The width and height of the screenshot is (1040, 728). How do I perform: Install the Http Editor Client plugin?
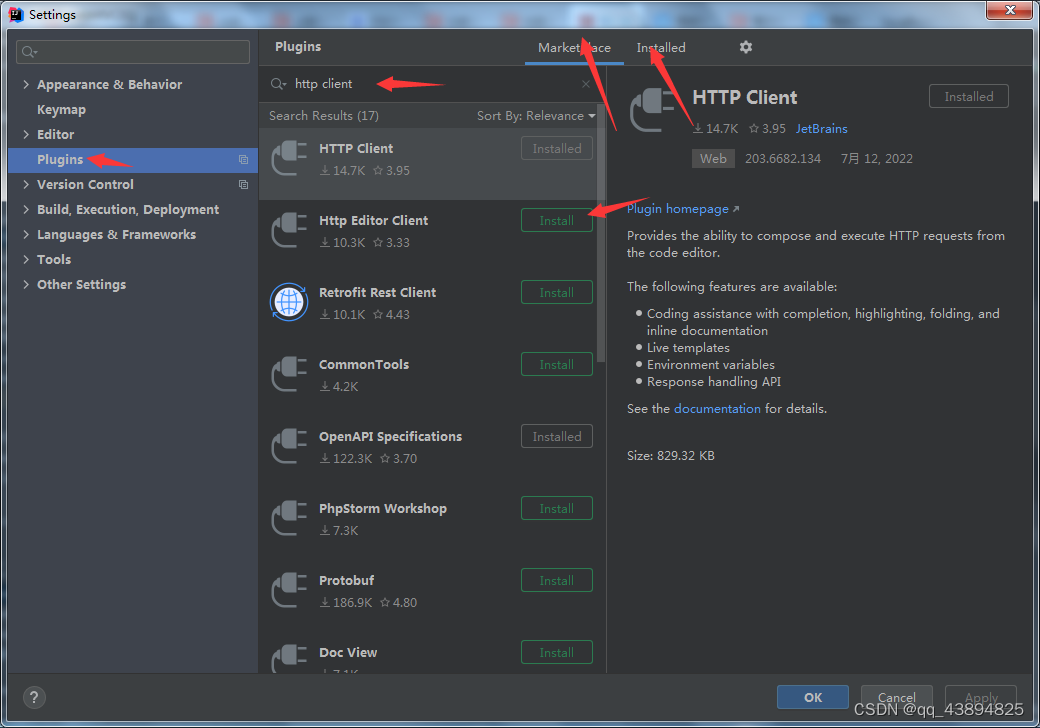tap(556, 220)
